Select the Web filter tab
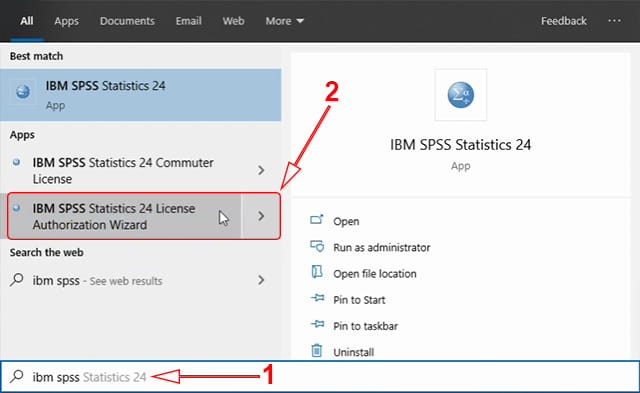640x393 pixels. pos(233,21)
